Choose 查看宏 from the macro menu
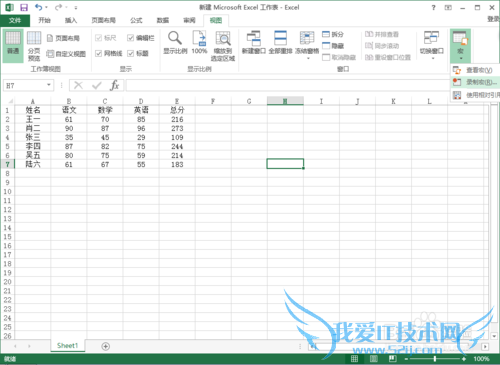This screenshot has height=365, width=500. (x=476, y=70)
